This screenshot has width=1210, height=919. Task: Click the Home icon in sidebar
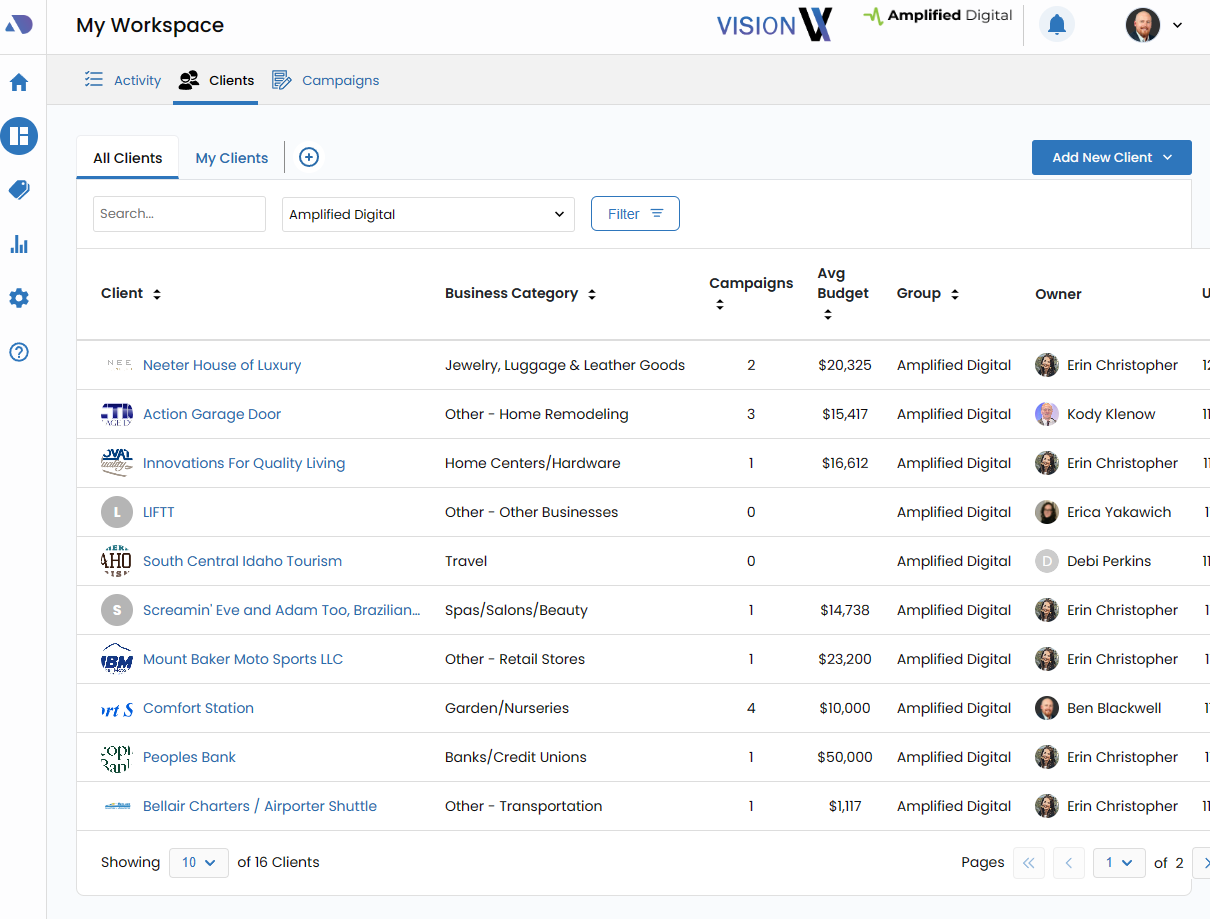click(19, 83)
